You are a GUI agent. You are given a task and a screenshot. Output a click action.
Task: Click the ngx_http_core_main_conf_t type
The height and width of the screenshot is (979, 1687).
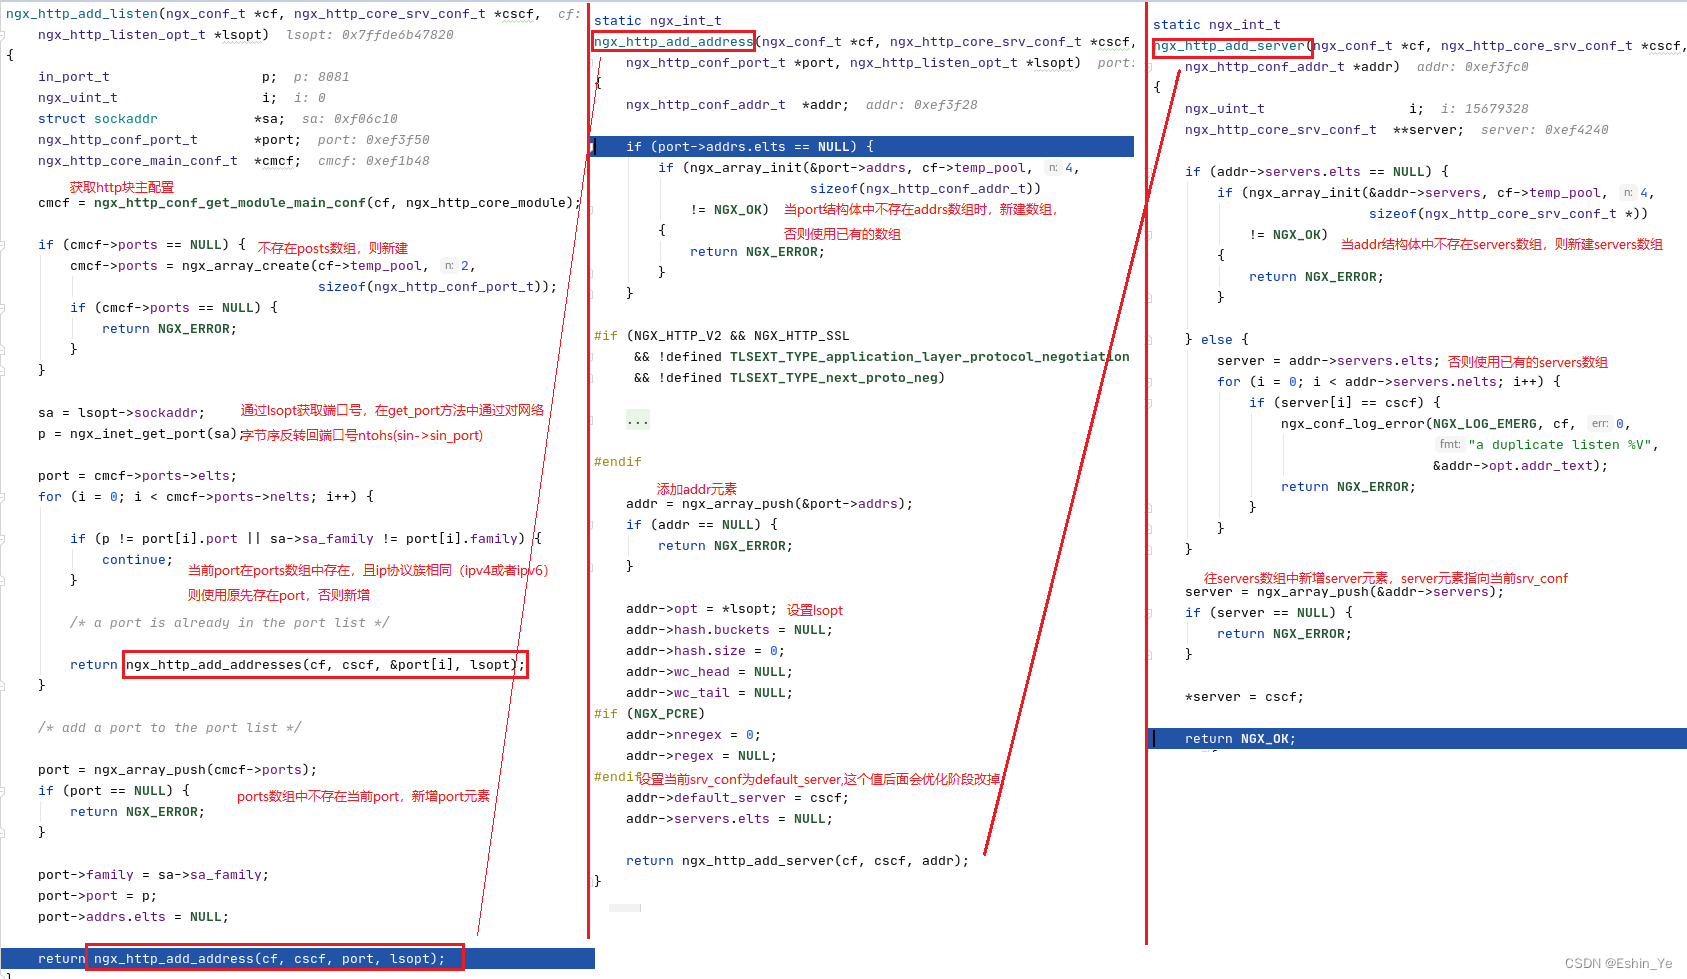point(138,161)
